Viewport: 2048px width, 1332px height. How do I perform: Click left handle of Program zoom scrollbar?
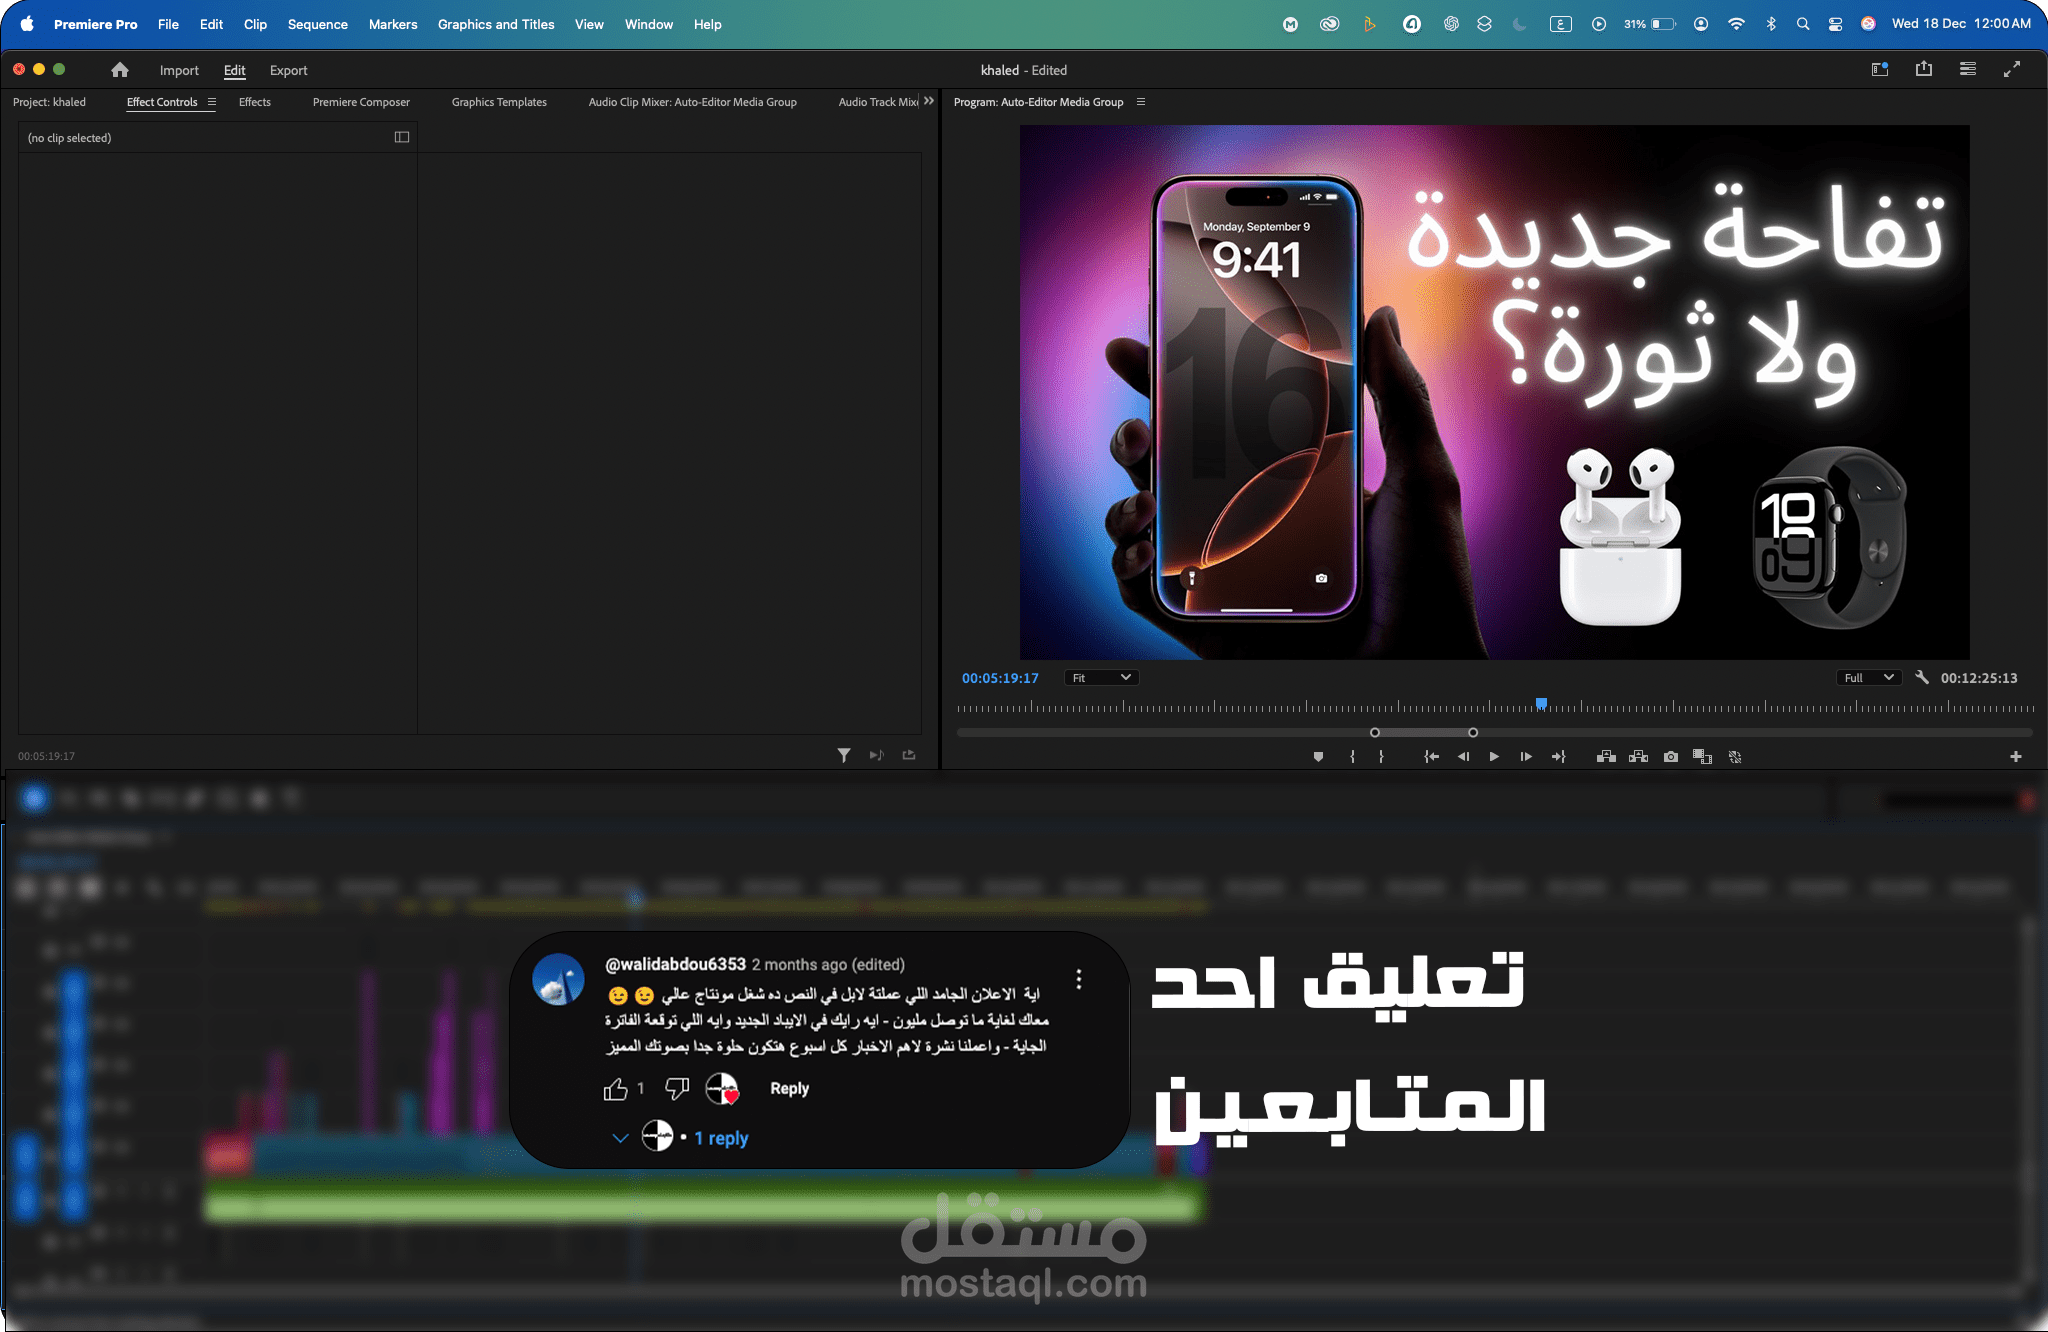tap(1375, 733)
